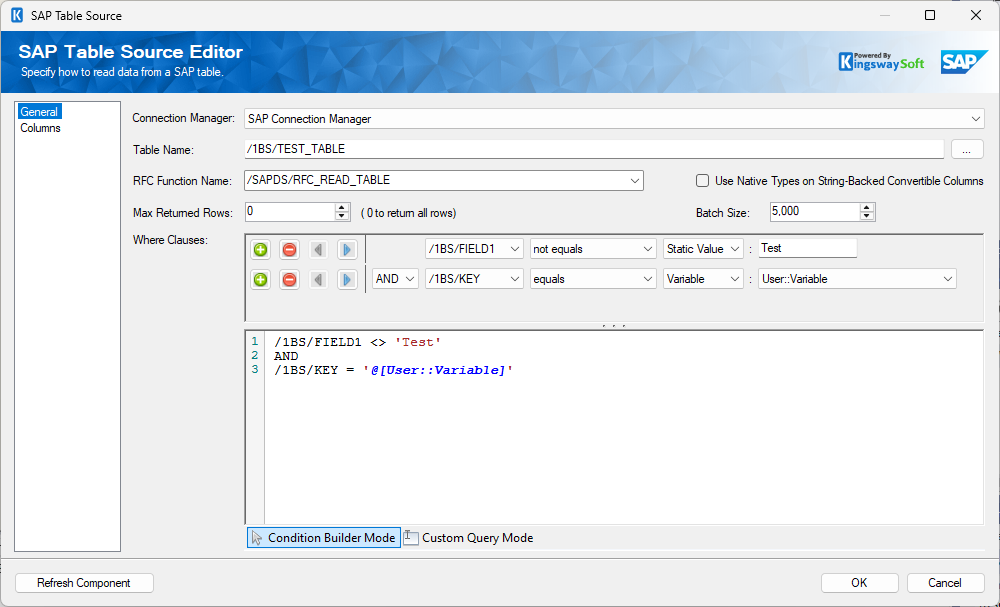The image size is (1000, 607).
Task: Click the Refresh Component button
Action: click(x=84, y=583)
